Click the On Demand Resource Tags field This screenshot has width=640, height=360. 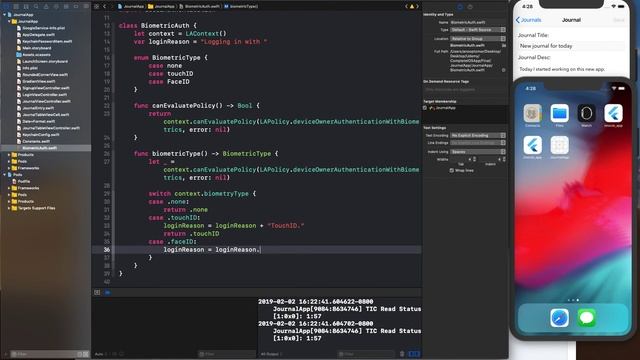point(464,89)
